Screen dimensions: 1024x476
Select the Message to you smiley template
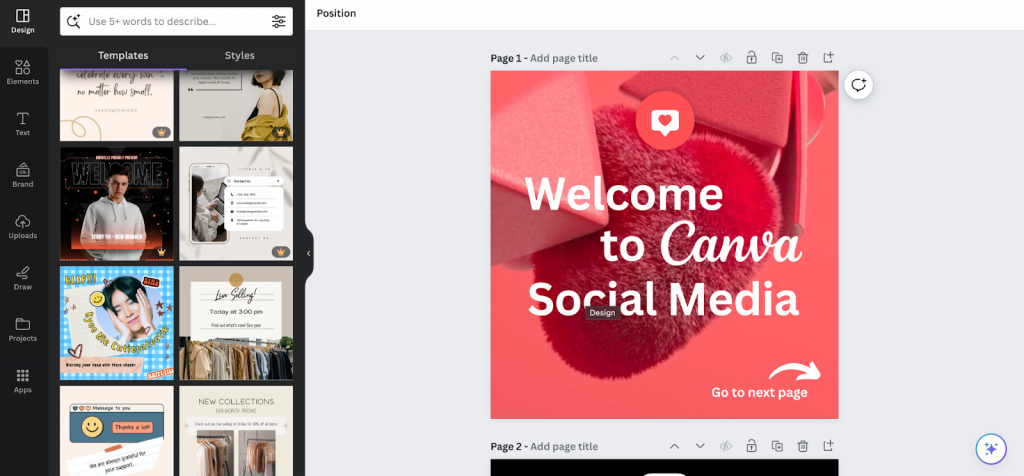[x=117, y=431]
